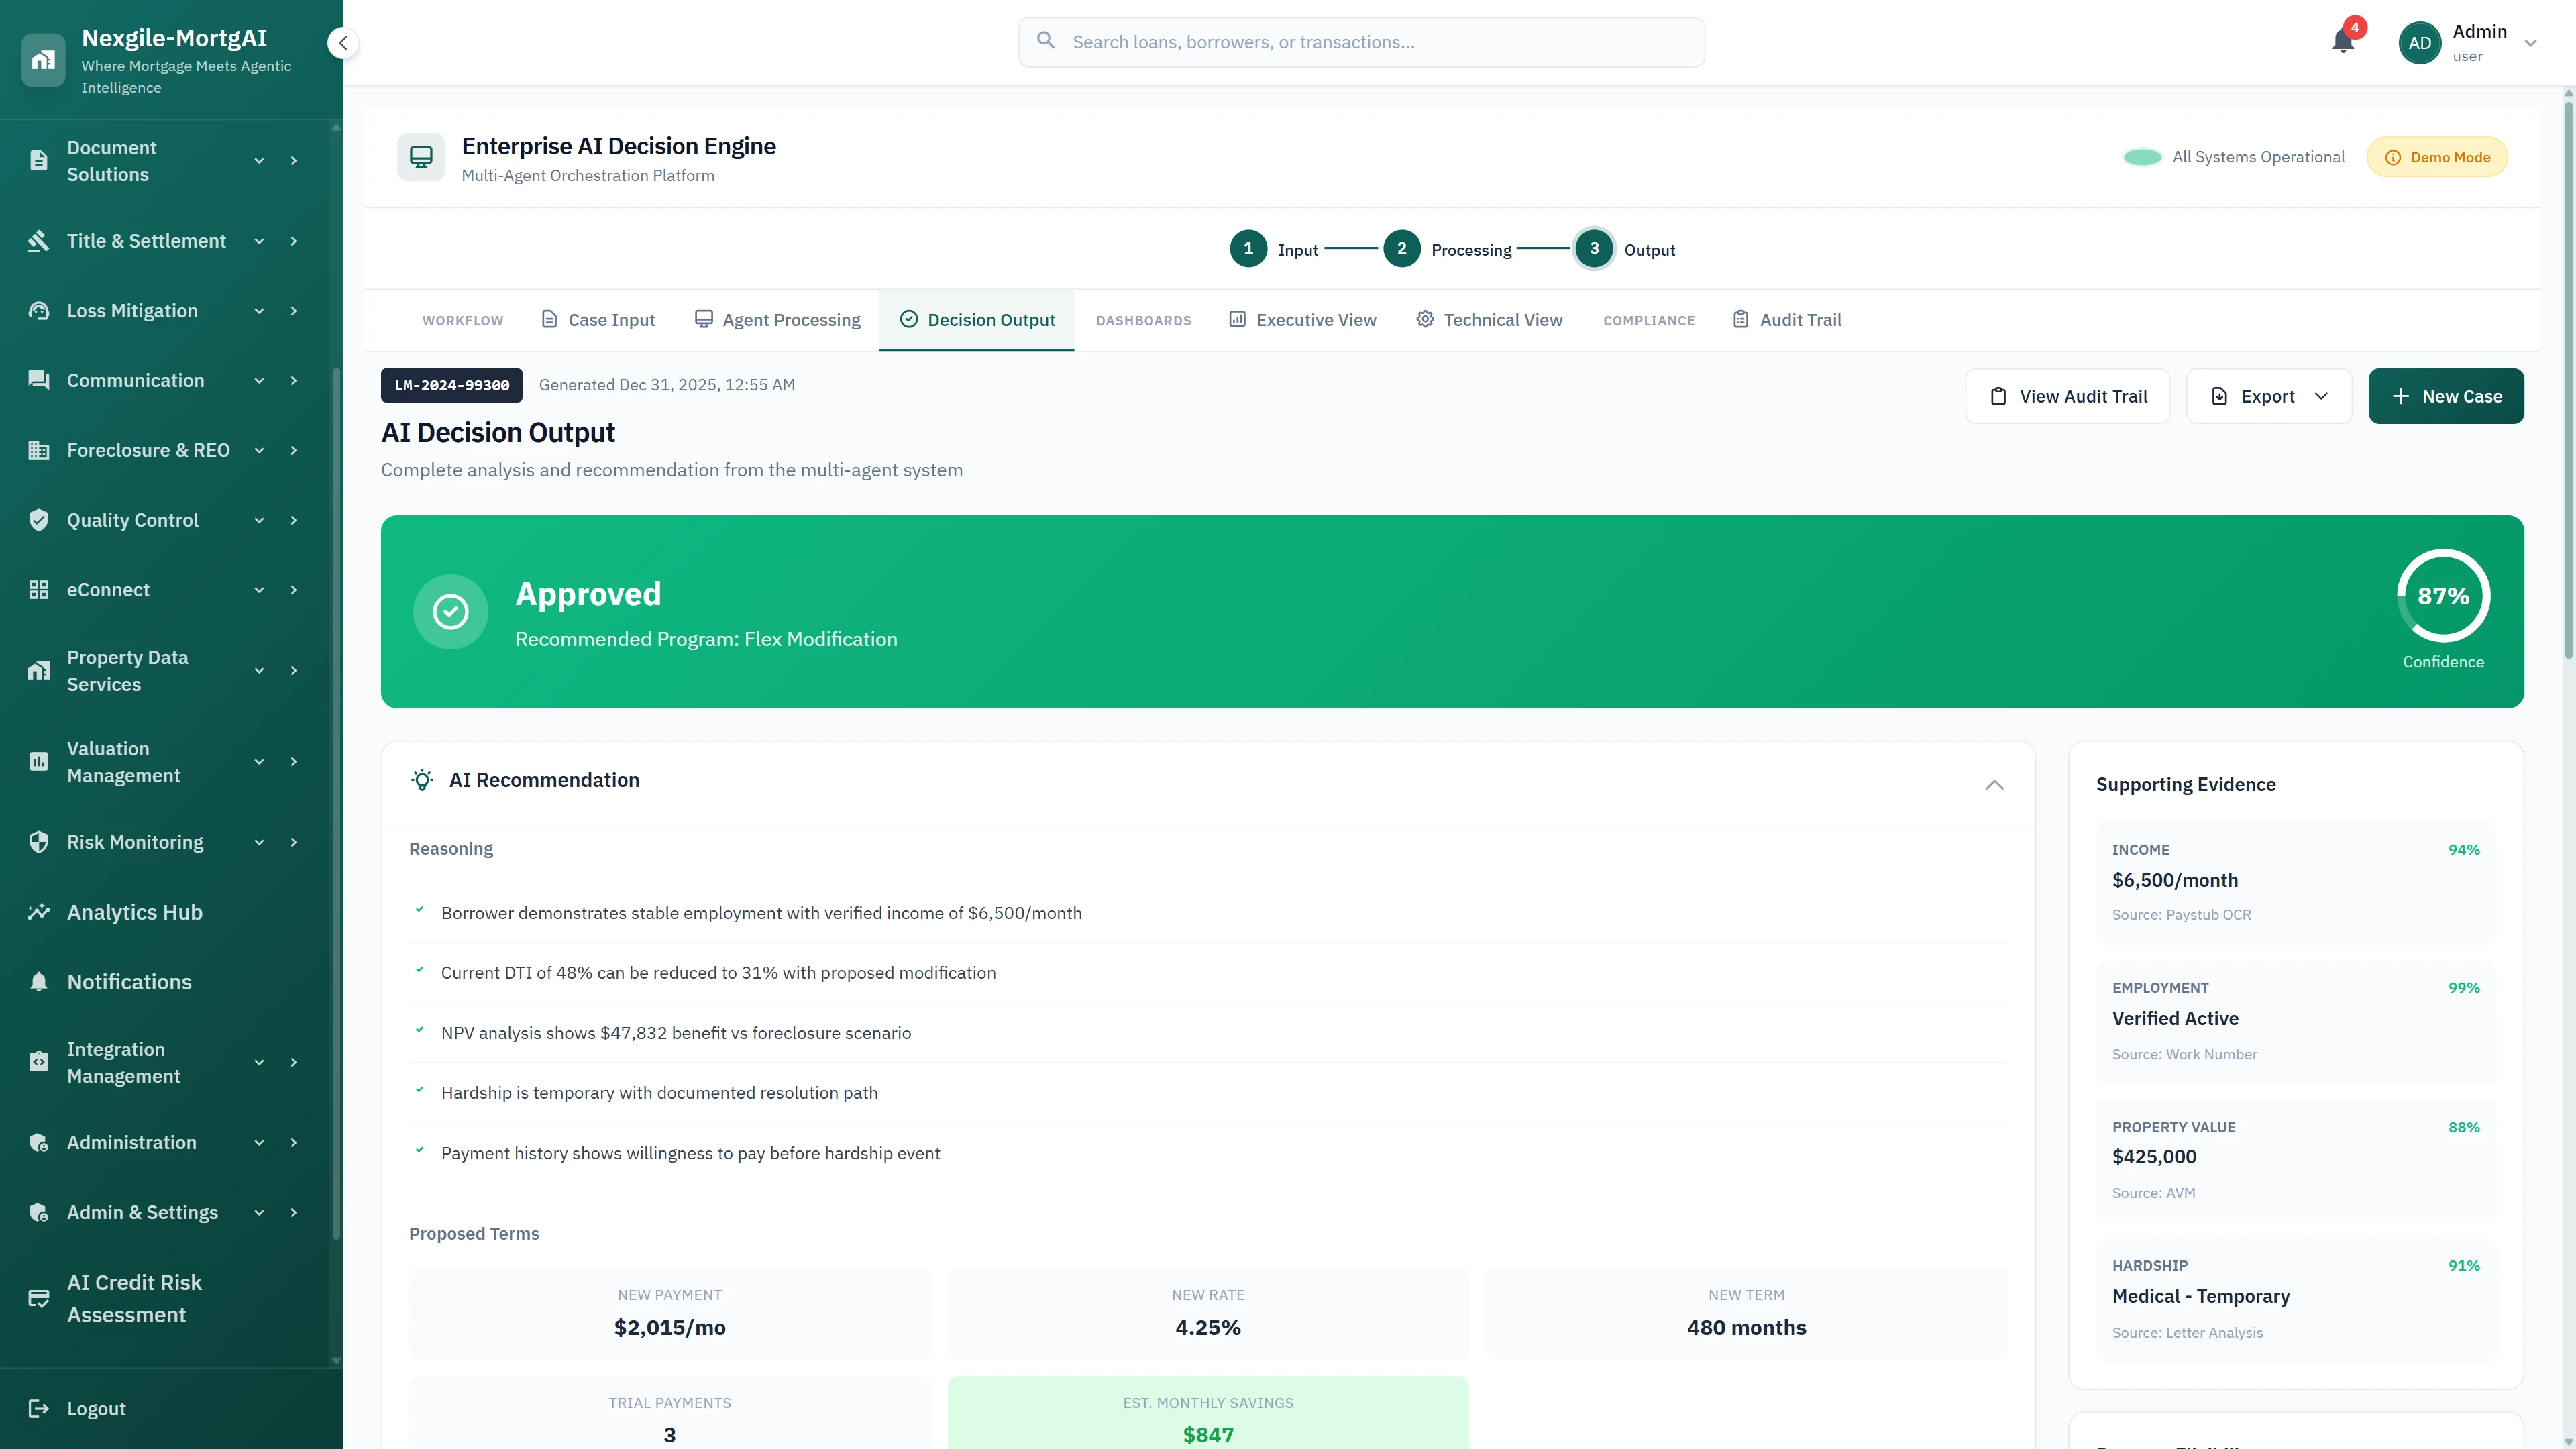
Task: Select the AI Credit Risk Assessment icon
Action: (x=39, y=1298)
